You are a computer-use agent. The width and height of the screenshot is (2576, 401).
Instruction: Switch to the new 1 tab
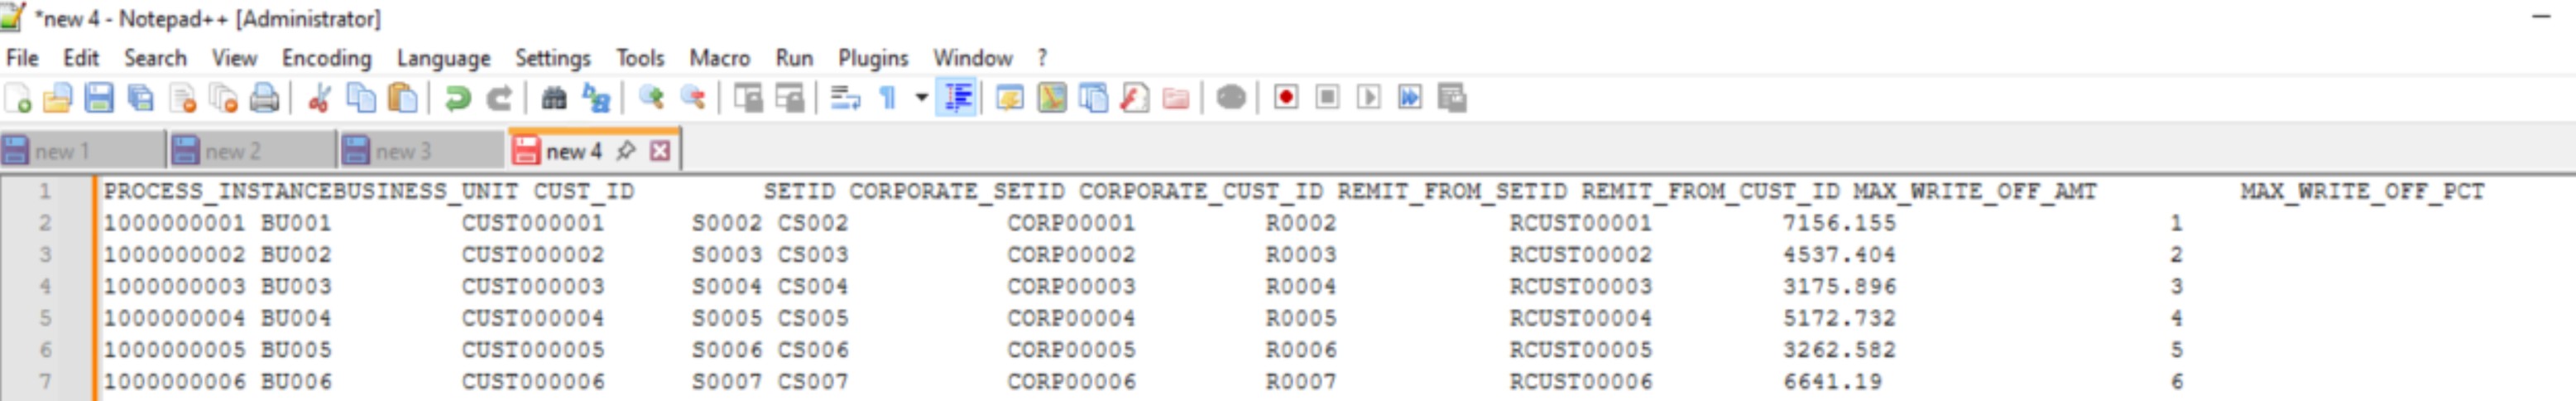coord(83,151)
